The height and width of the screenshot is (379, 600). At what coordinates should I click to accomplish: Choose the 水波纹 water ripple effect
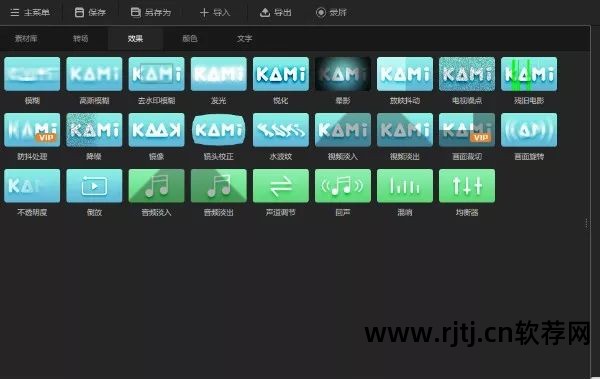coord(280,130)
